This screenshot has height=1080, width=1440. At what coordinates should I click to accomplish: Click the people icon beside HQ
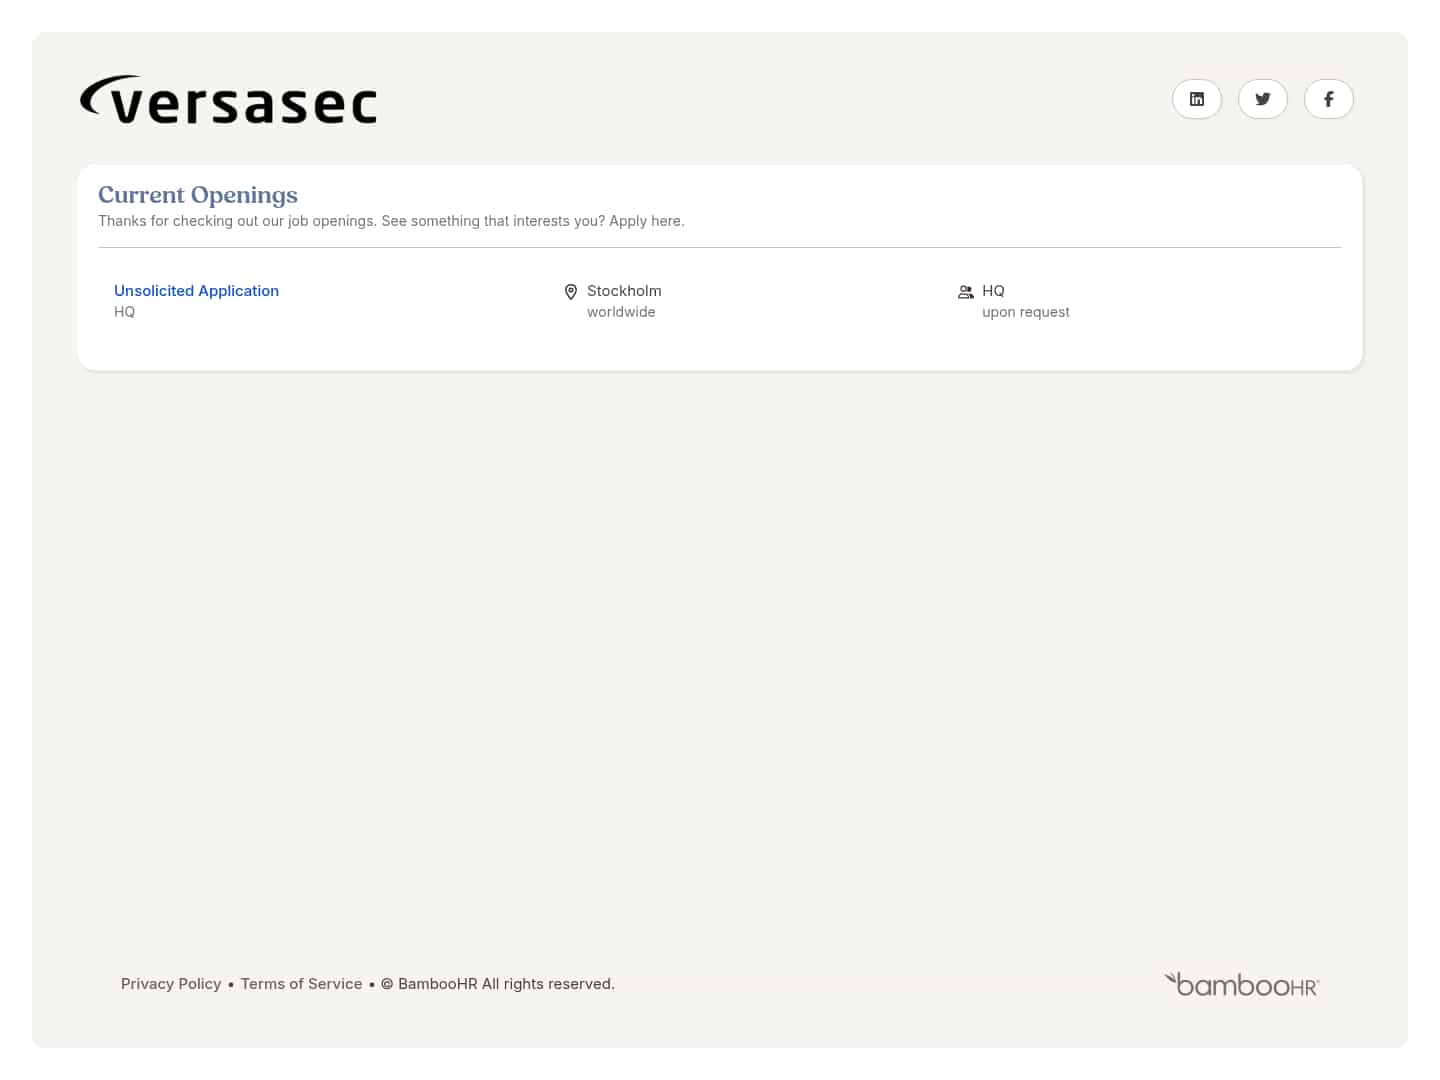coord(966,292)
